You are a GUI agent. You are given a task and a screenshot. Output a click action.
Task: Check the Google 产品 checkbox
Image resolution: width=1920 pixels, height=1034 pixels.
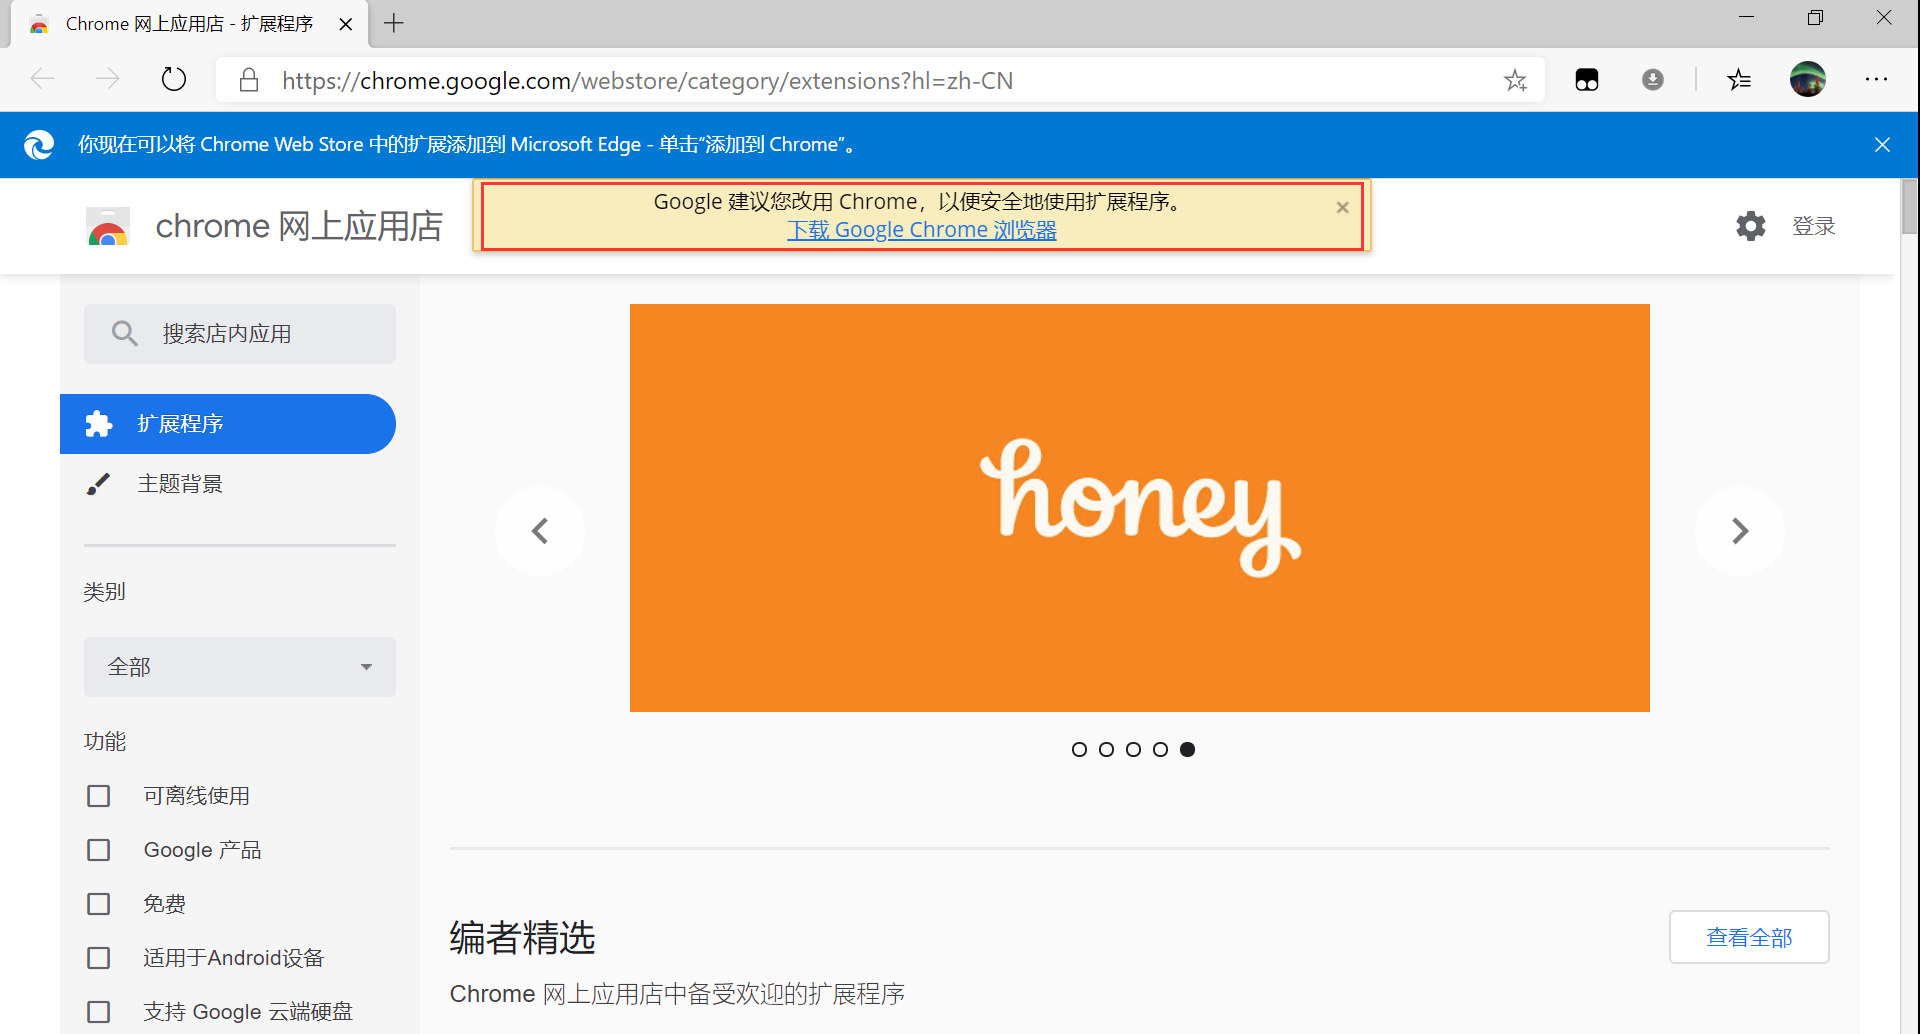point(99,850)
